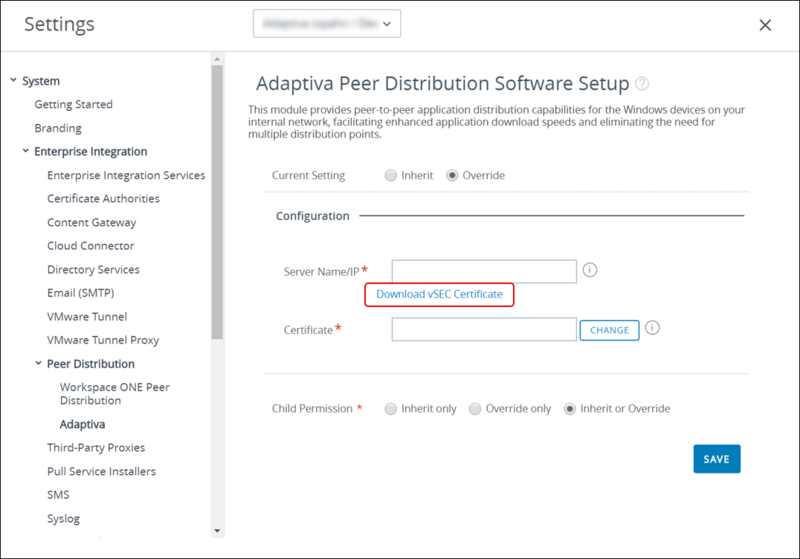Open Content Gateway settings
800x559 pixels.
point(91,222)
